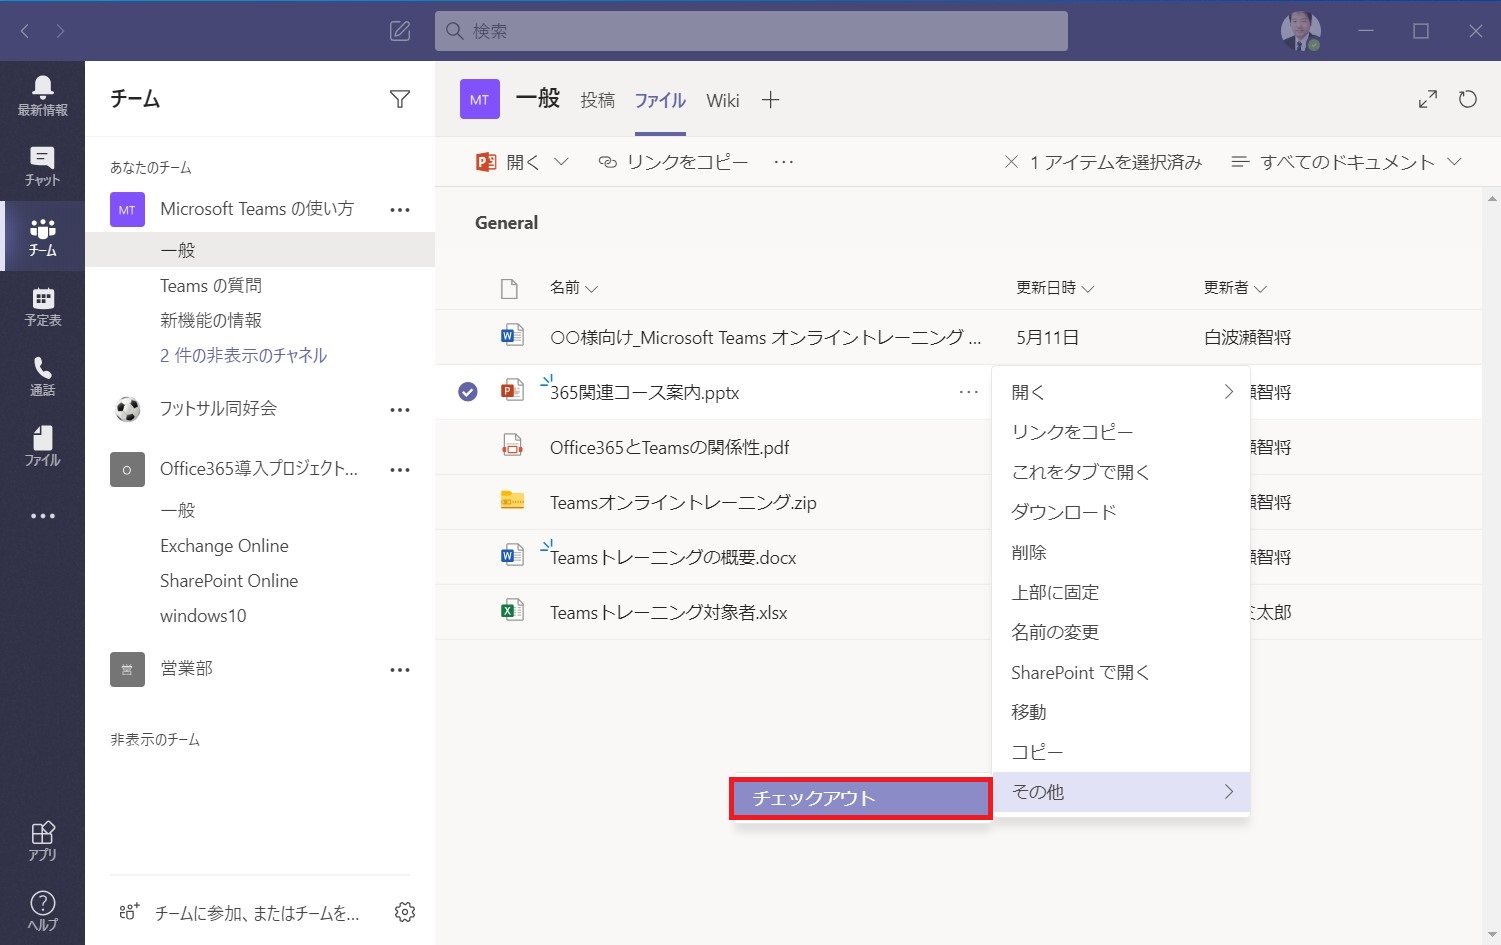
Task: Open the チャット chat icon in sidebar
Action: tap(42, 166)
